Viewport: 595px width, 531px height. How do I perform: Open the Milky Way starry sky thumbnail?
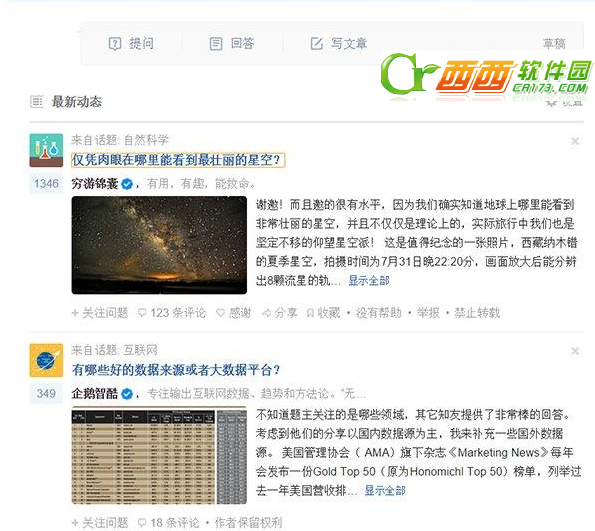159,245
